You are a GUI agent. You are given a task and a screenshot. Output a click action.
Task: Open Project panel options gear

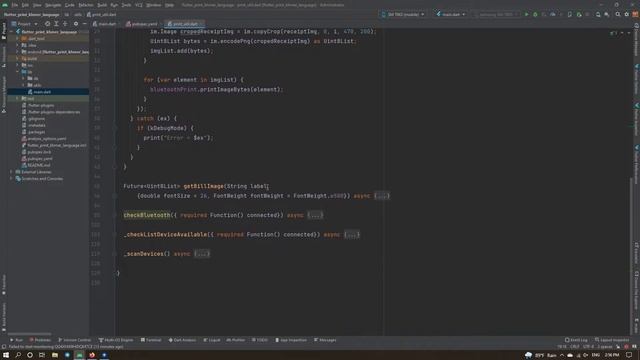coord(76,24)
